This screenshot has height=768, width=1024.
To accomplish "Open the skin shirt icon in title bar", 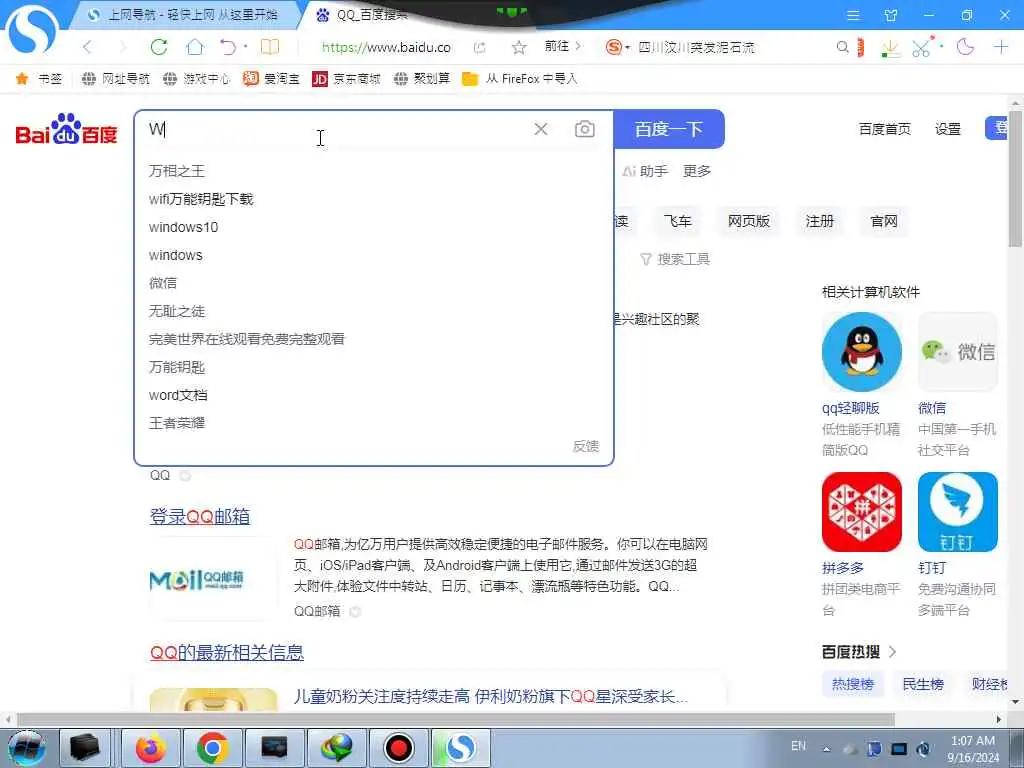I will tap(891, 15).
